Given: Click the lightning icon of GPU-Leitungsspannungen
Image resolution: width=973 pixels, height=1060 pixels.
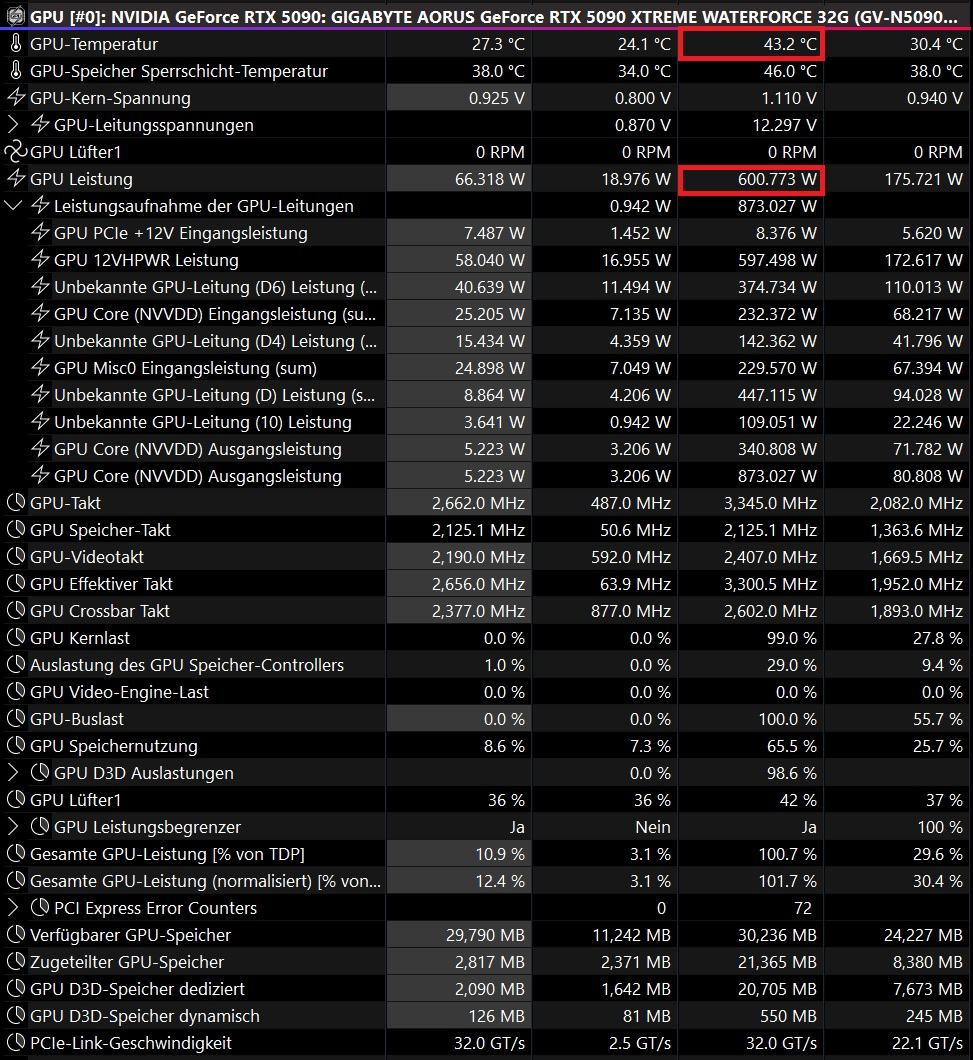Looking at the screenshot, I should (40, 124).
